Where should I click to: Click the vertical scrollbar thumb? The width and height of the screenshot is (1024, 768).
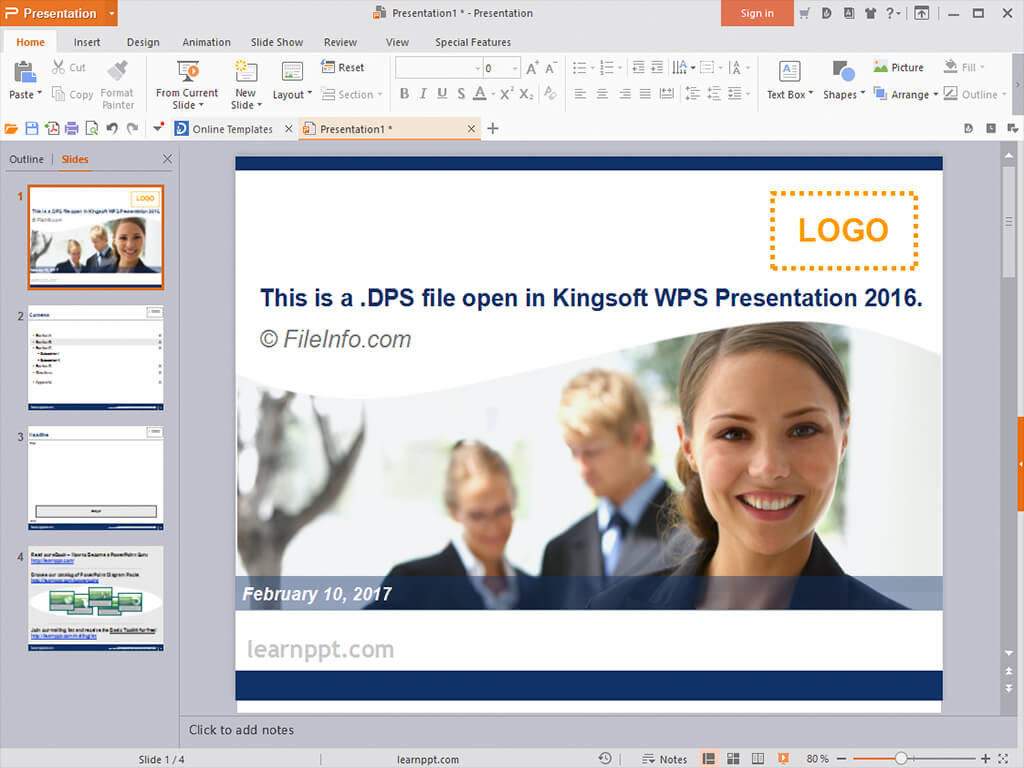(1008, 222)
